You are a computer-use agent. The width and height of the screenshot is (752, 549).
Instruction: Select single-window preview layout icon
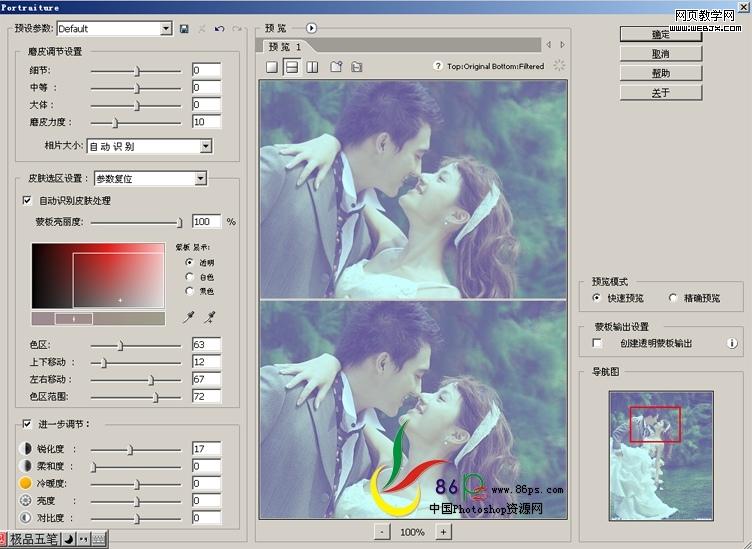pyautogui.click(x=272, y=67)
